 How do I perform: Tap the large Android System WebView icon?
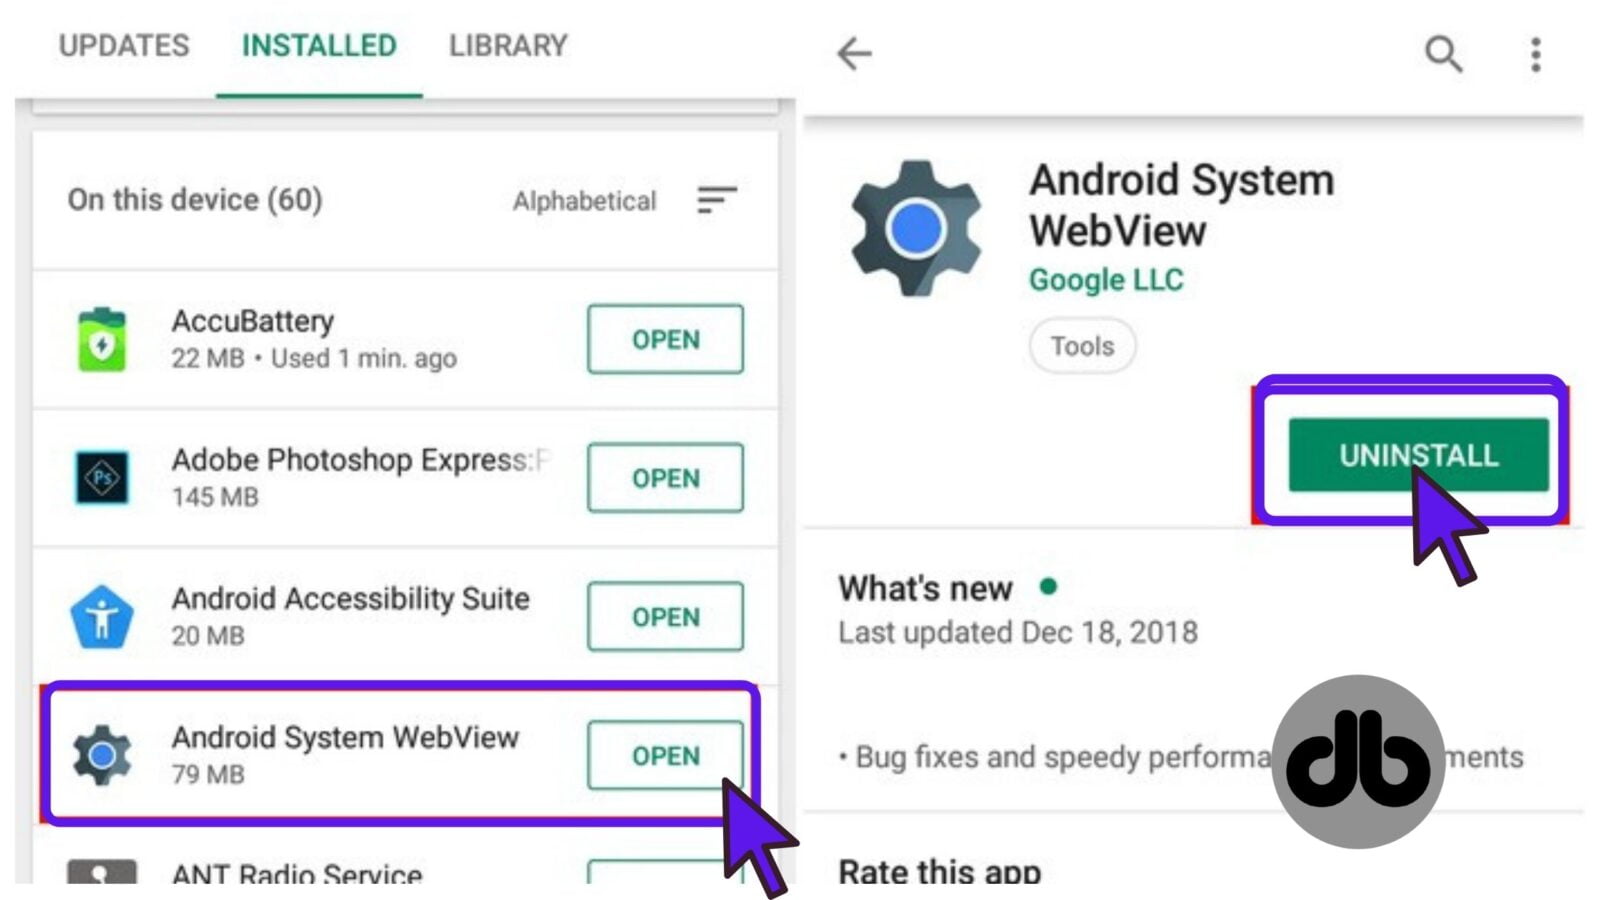click(x=915, y=228)
